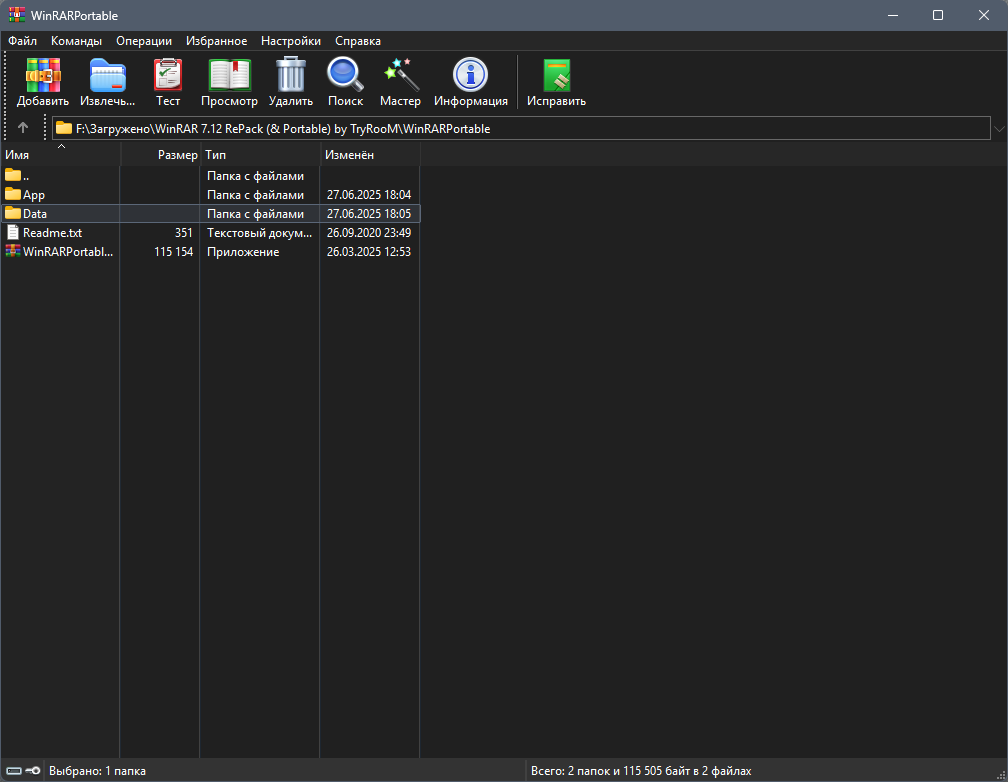Screen dimensions: 1008x782
Task: Open the Операции menu
Action: coord(144,41)
